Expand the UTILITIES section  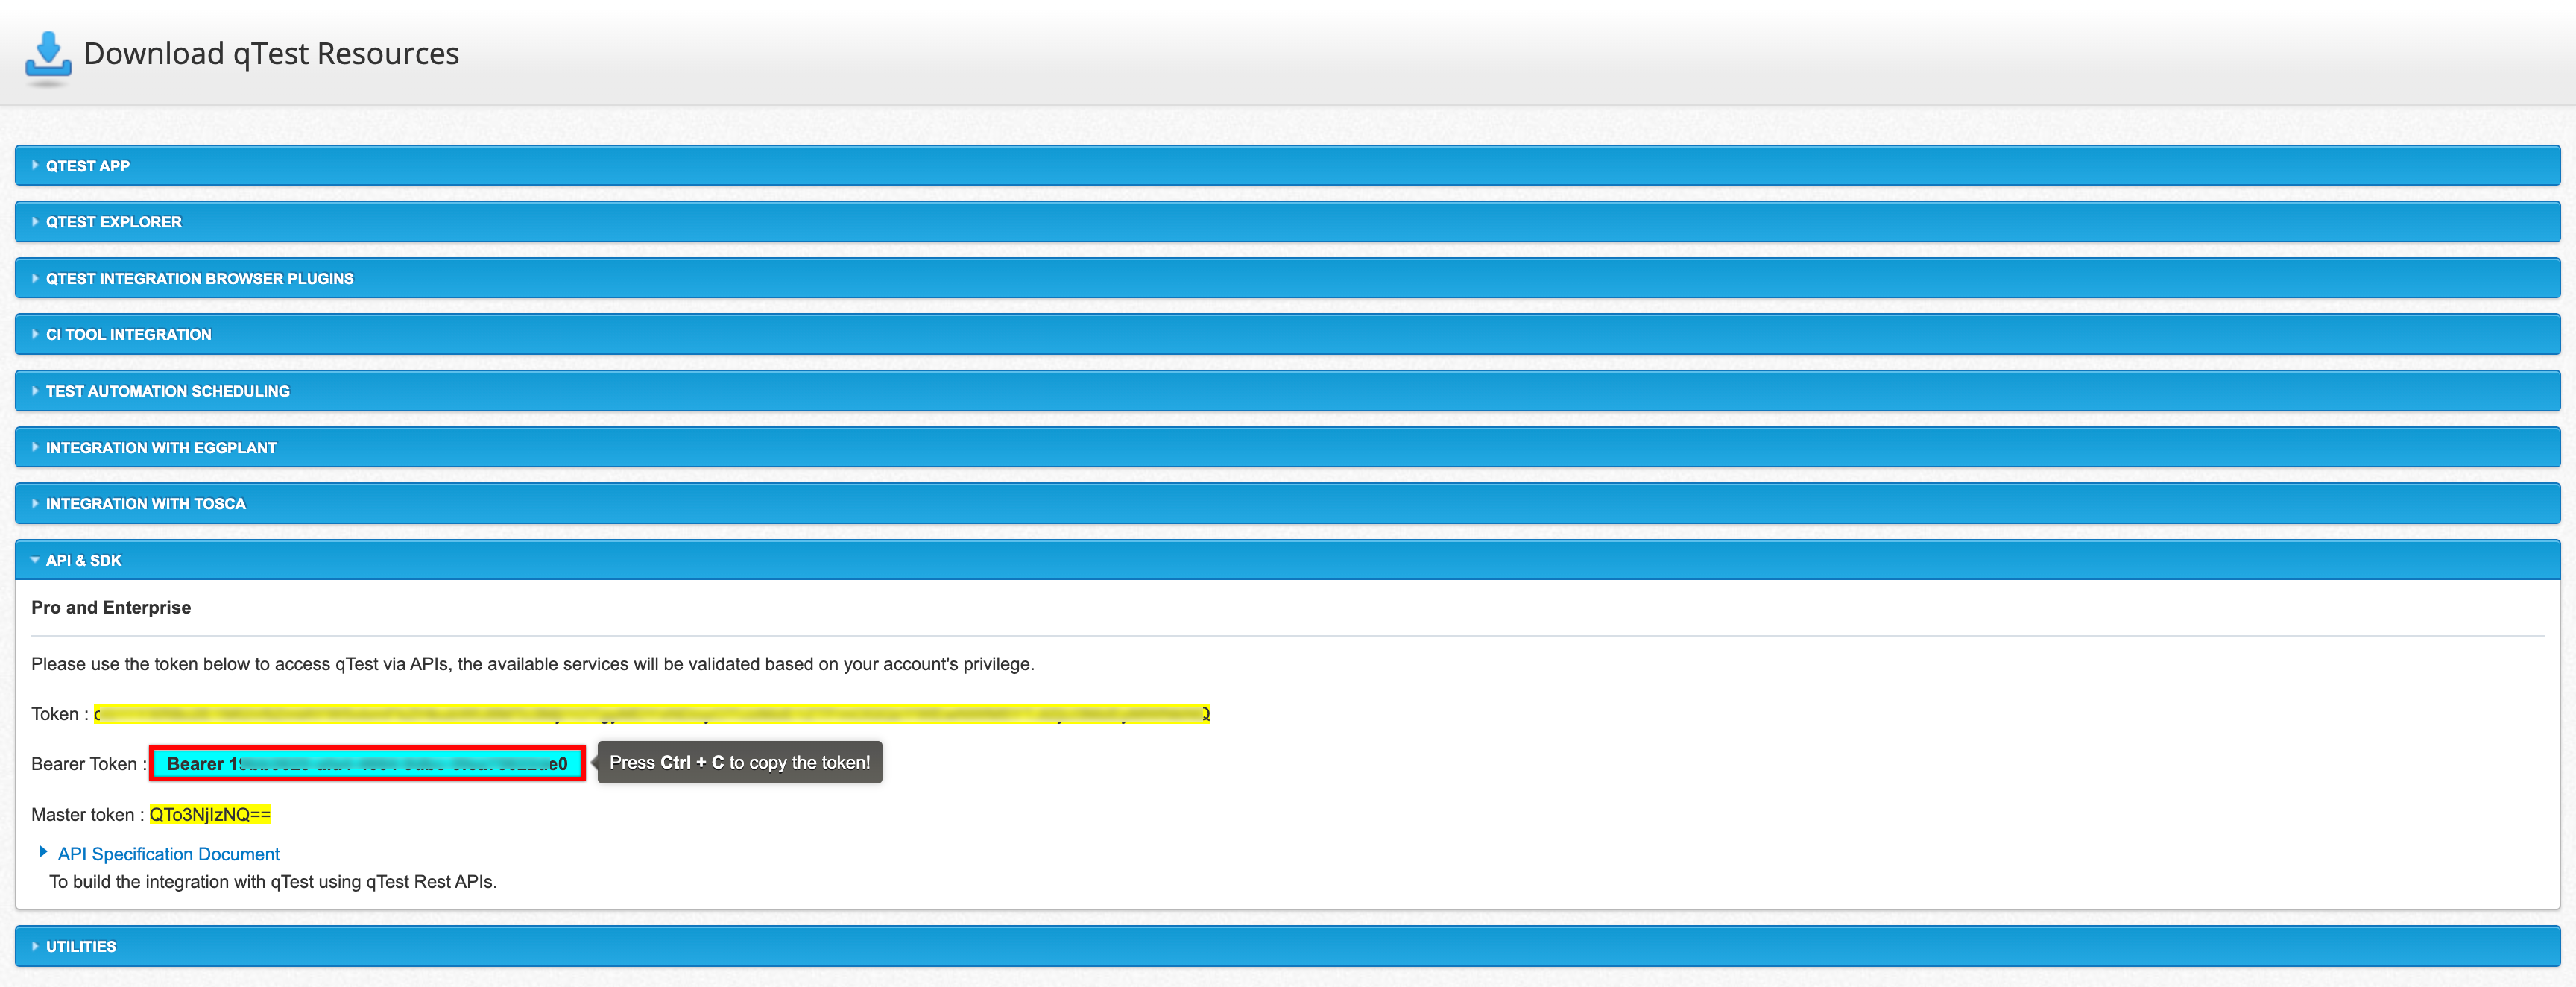tap(80, 947)
